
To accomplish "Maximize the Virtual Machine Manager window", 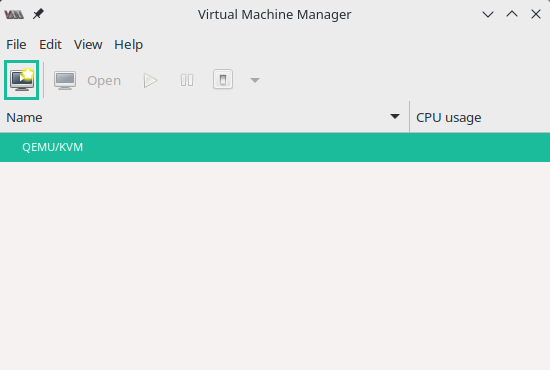I will (x=512, y=14).
